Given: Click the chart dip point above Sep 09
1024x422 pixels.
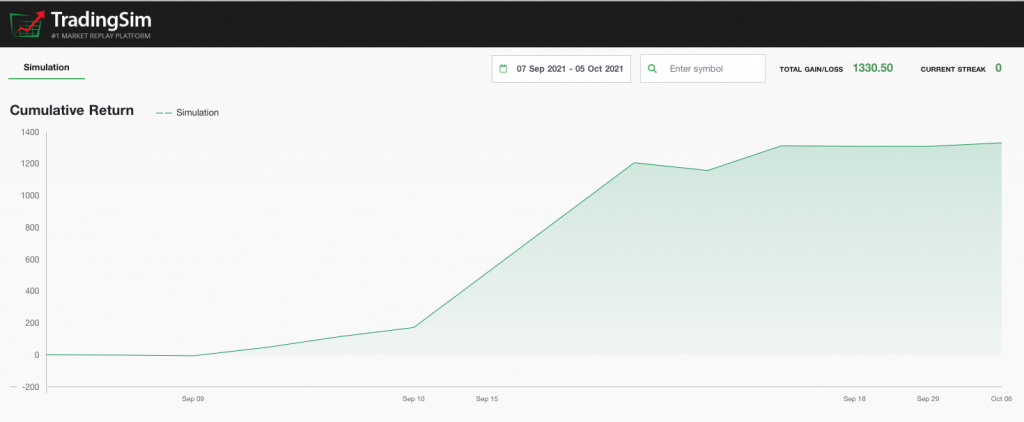Looking at the screenshot, I should click(x=193, y=356).
